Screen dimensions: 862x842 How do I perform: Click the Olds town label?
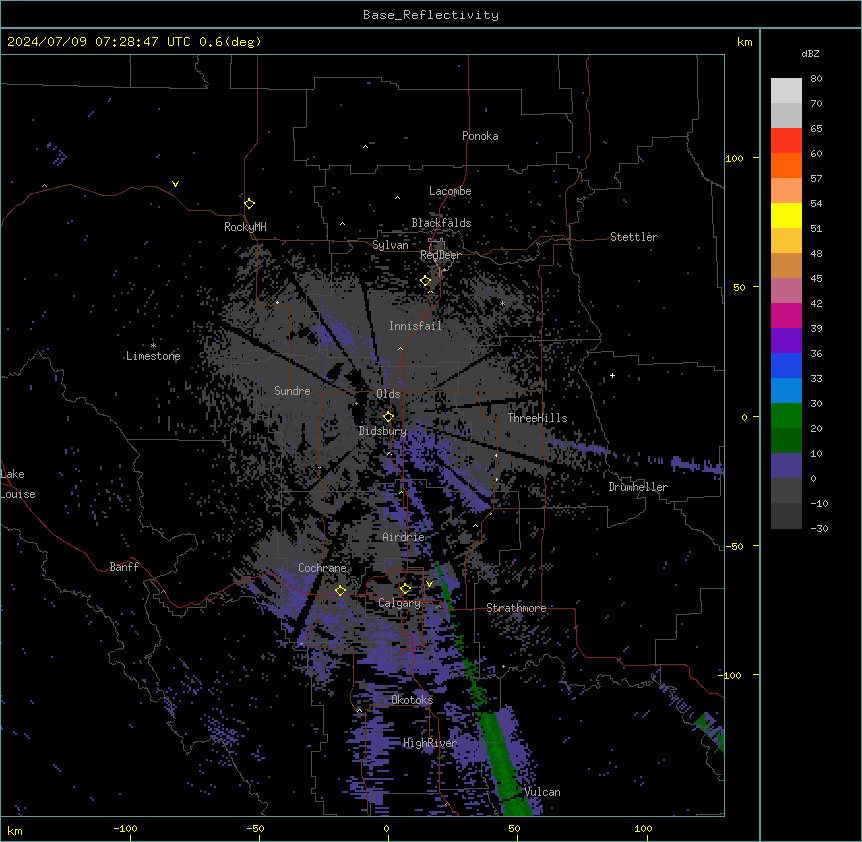(388, 394)
